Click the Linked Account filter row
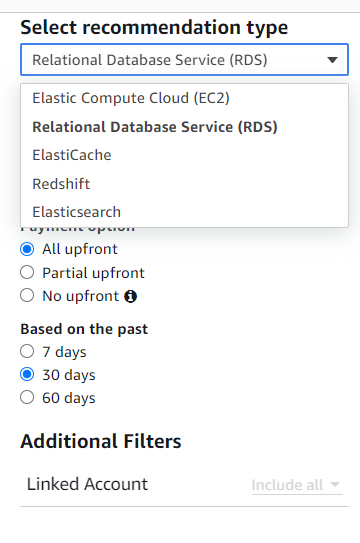The height and width of the screenshot is (543, 360). tap(184, 484)
